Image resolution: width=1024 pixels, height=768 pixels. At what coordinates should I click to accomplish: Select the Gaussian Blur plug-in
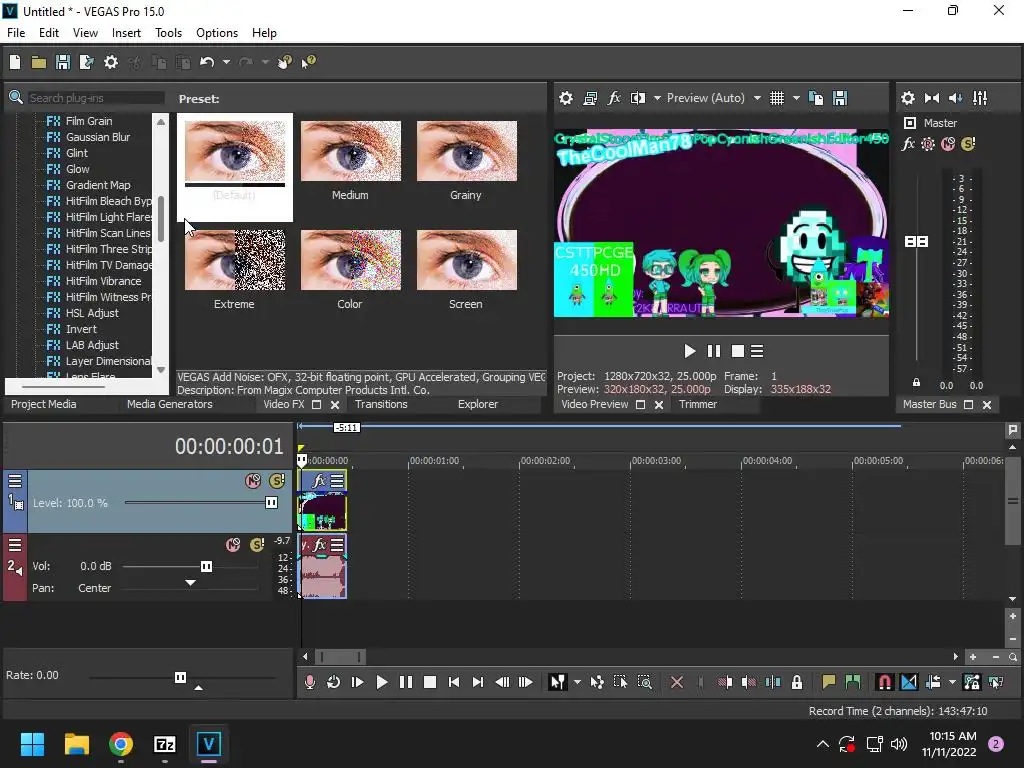pos(98,137)
